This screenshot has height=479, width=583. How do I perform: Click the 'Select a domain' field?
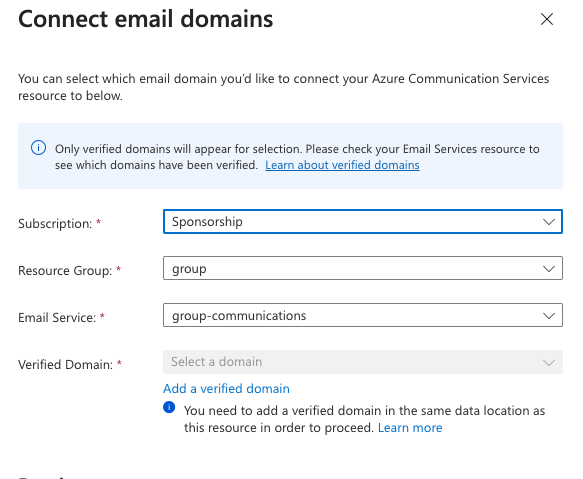(x=363, y=362)
